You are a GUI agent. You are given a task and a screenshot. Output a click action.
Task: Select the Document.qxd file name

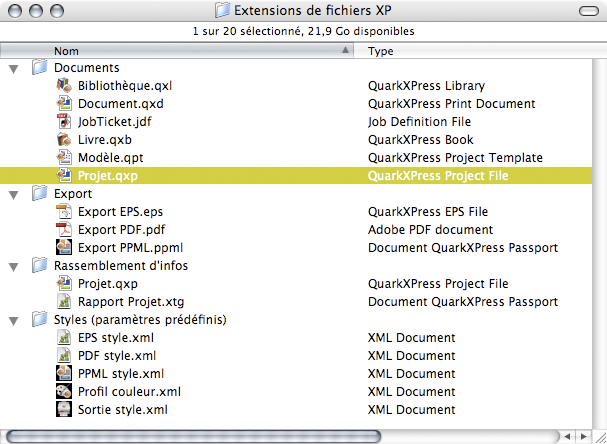click(x=120, y=104)
